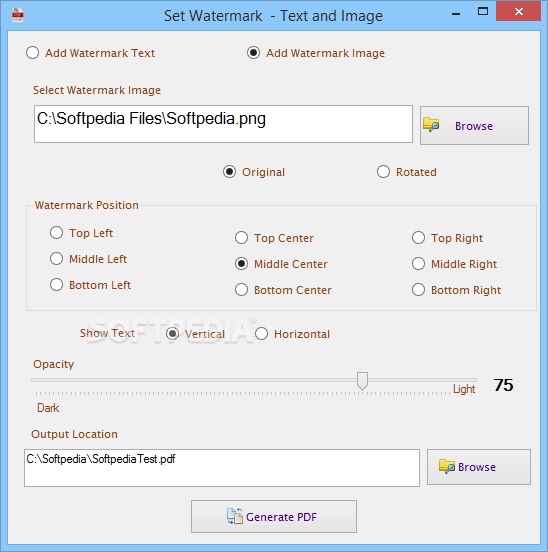Choose the Rotated image orientation
The width and height of the screenshot is (548, 552).
[407, 172]
